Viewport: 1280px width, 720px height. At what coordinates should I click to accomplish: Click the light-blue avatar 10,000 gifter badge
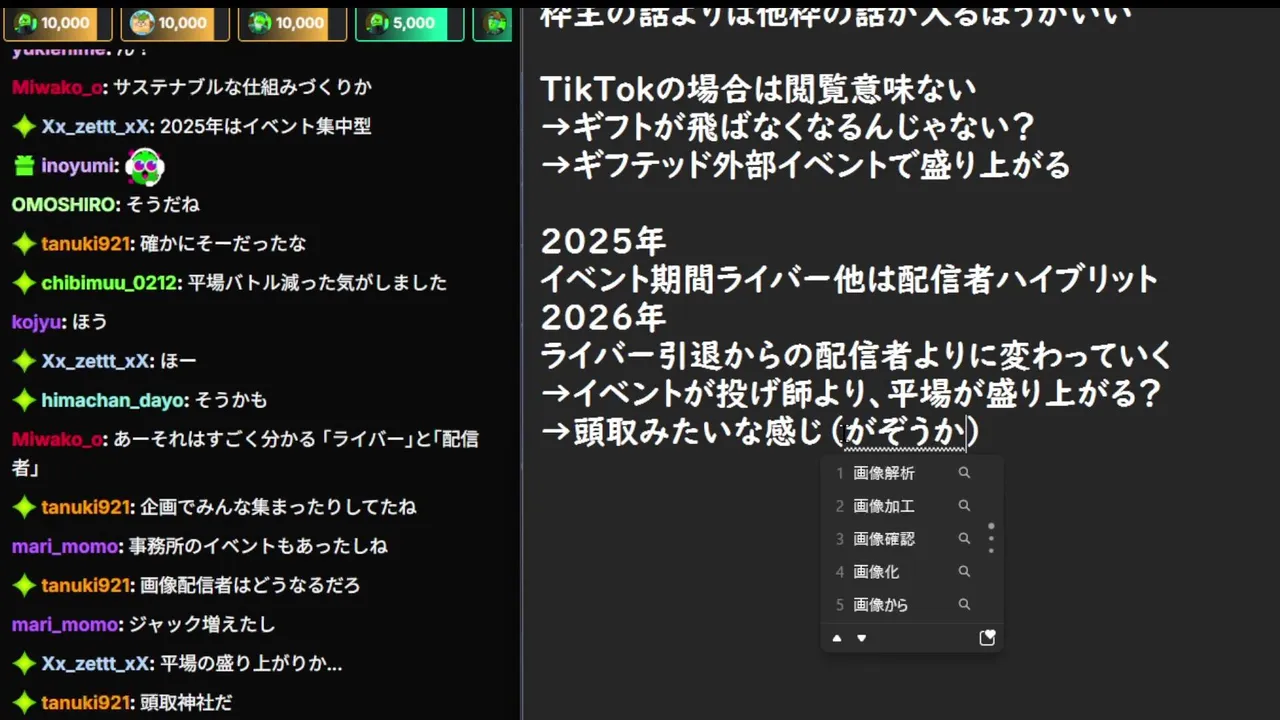click(175, 23)
